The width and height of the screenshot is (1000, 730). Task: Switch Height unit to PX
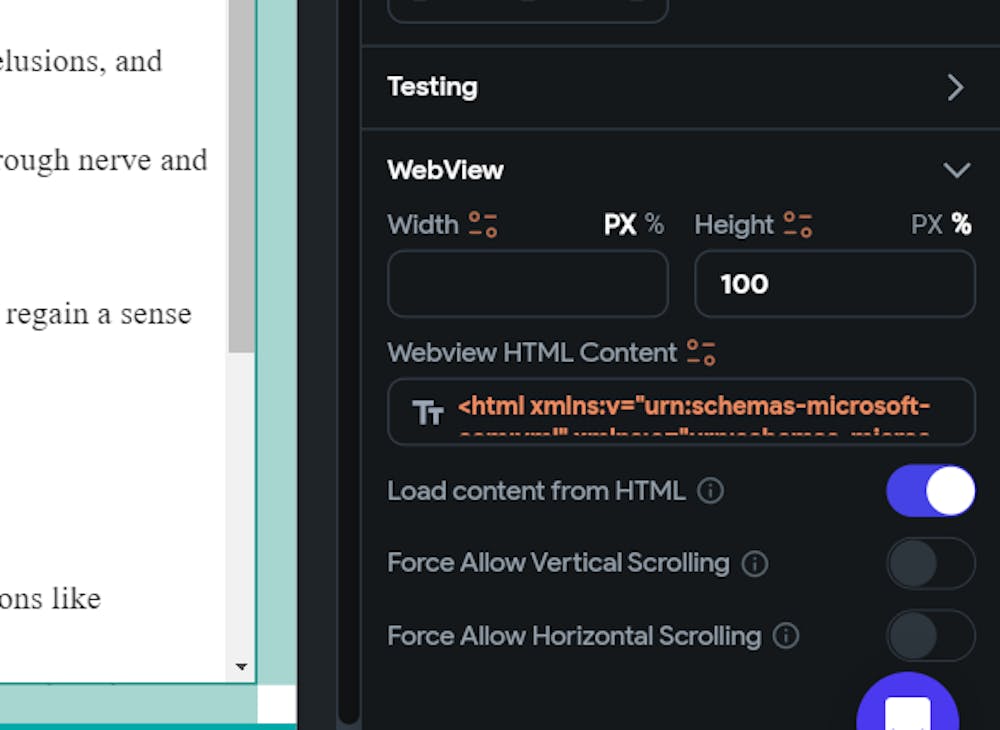click(x=927, y=225)
